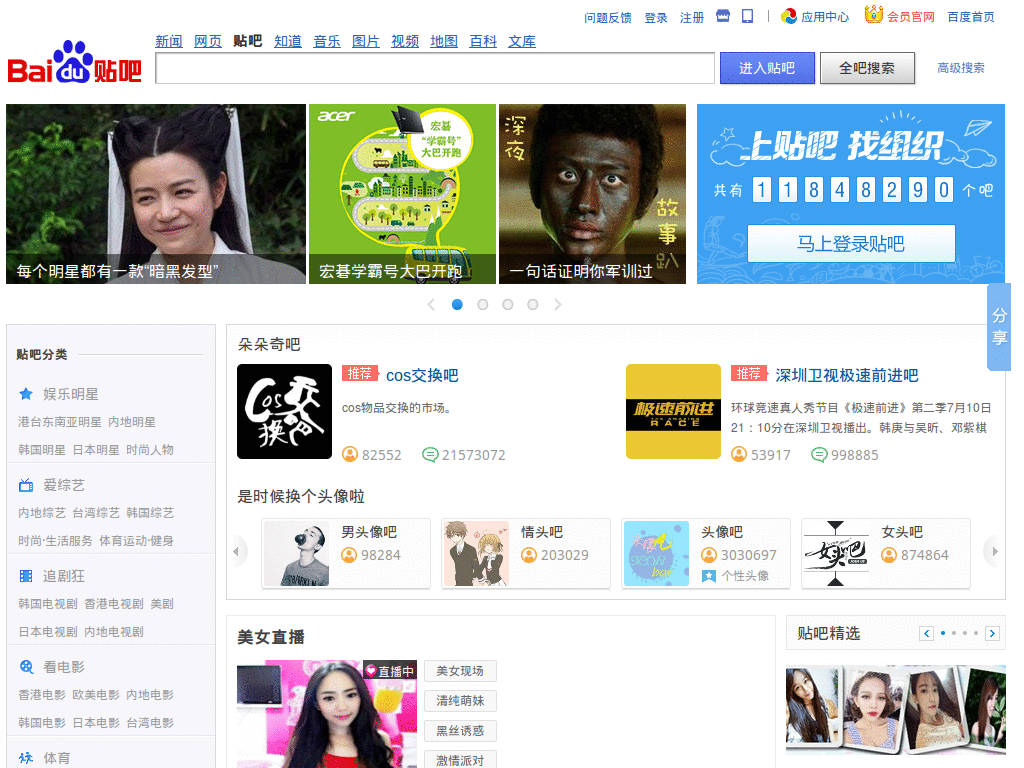1024x768 pixels.
Task: Open the 网页 nav tab
Action: [x=208, y=41]
